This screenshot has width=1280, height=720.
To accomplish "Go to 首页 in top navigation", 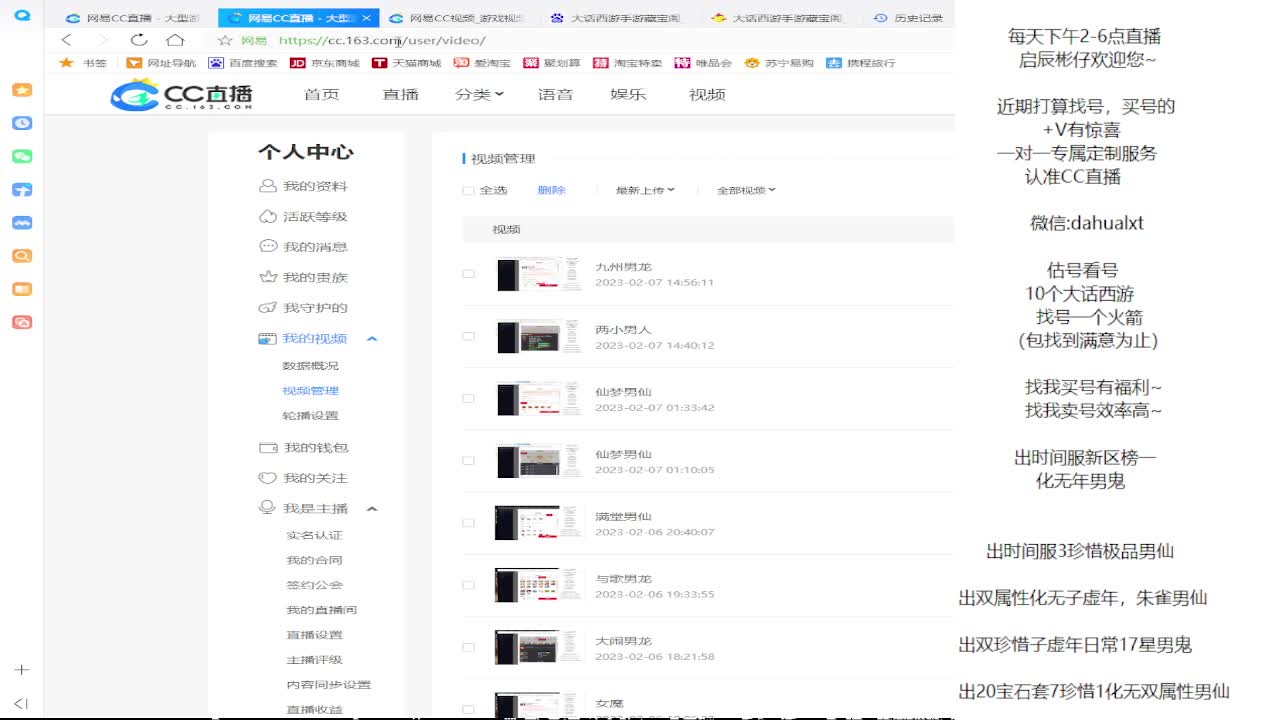I will click(x=321, y=94).
